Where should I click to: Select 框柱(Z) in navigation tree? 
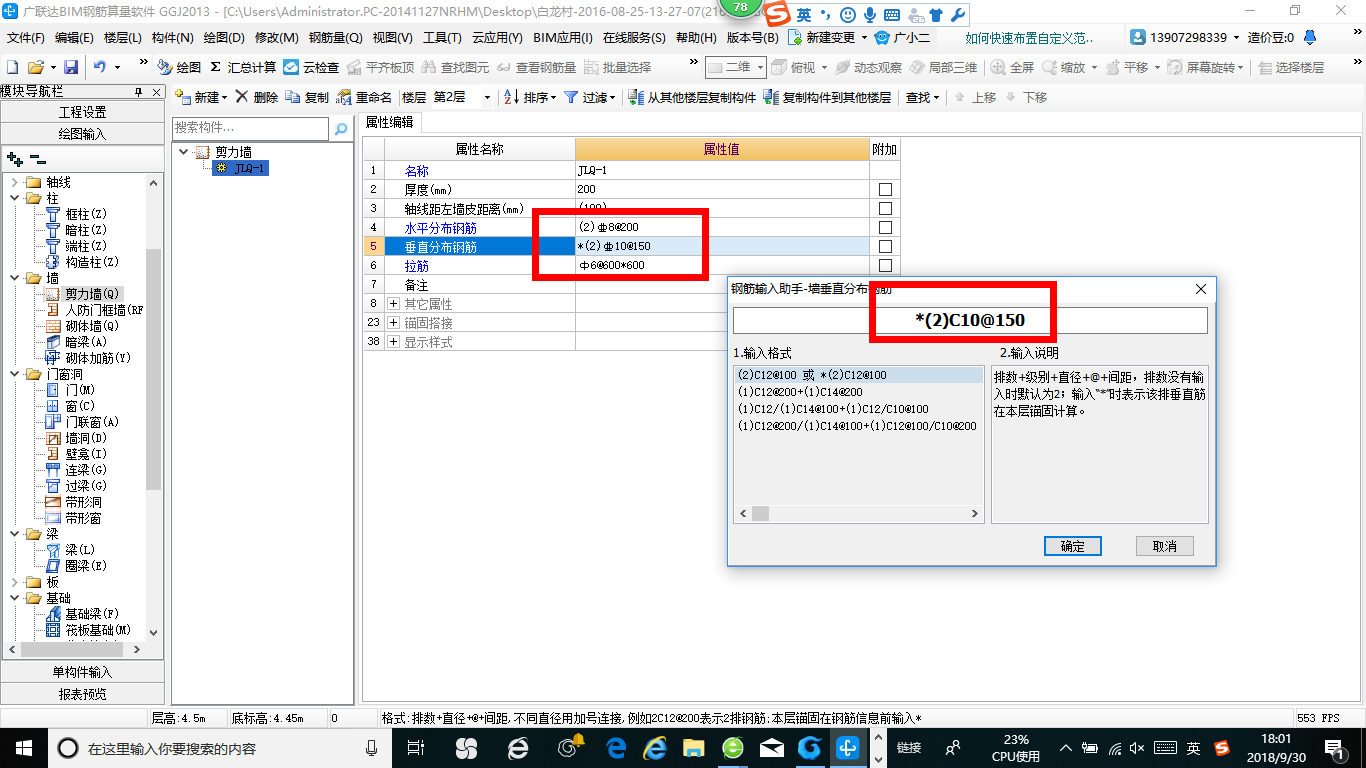coord(85,214)
